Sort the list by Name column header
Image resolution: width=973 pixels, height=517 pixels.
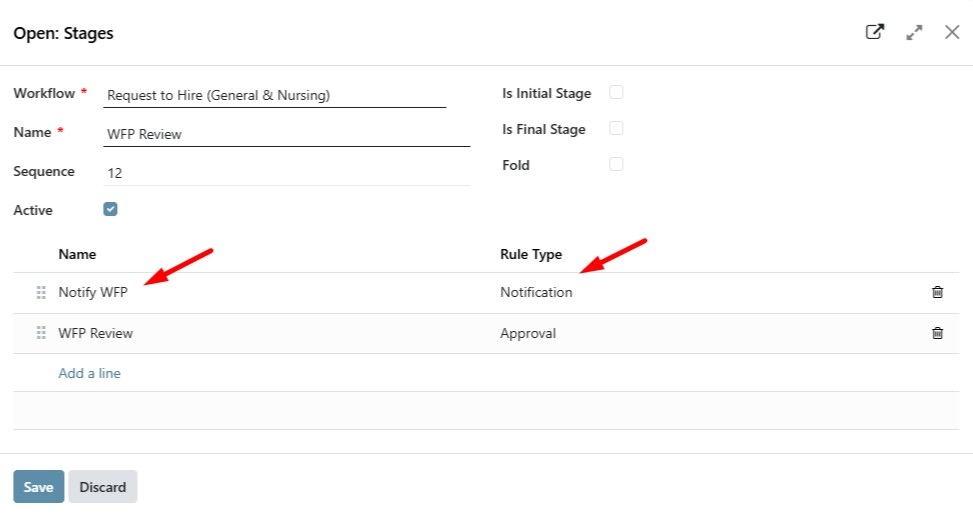tap(77, 254)
